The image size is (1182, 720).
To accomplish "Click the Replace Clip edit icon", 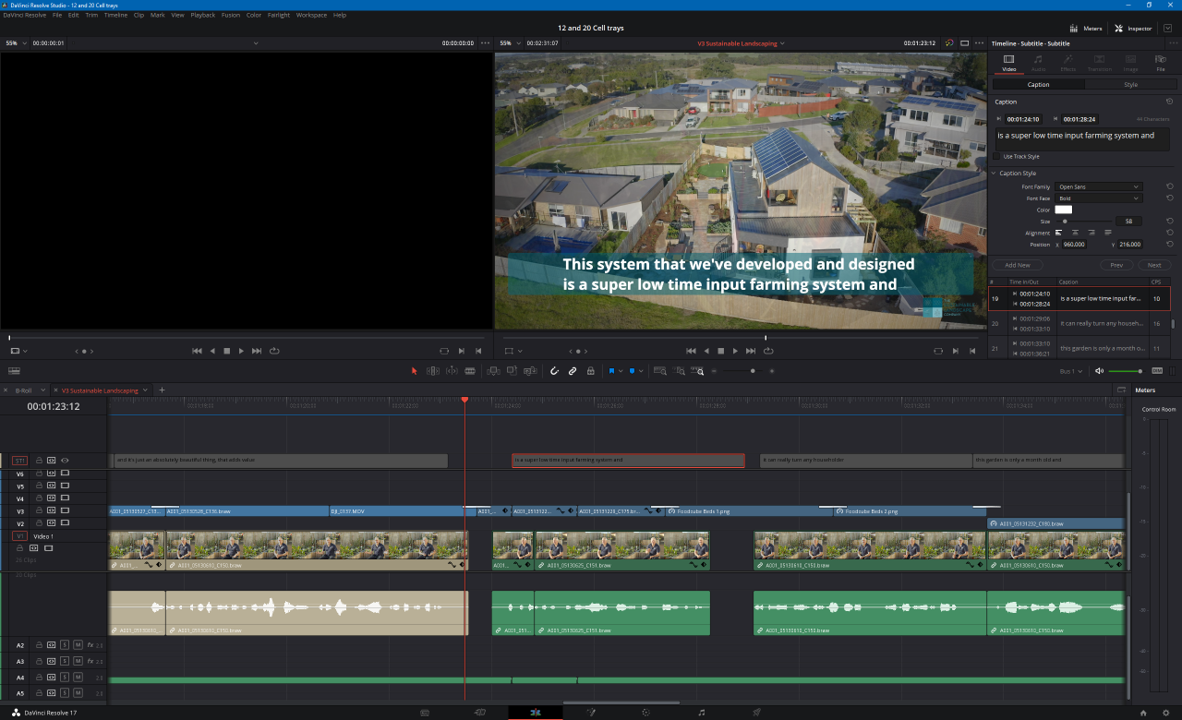I will point(531,371).
